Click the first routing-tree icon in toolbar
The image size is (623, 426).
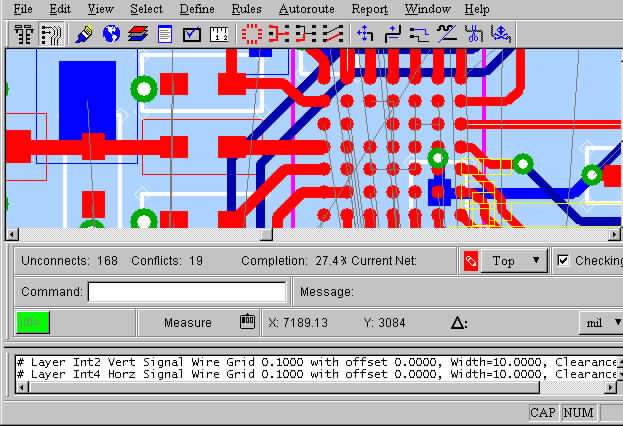(24, 33)
